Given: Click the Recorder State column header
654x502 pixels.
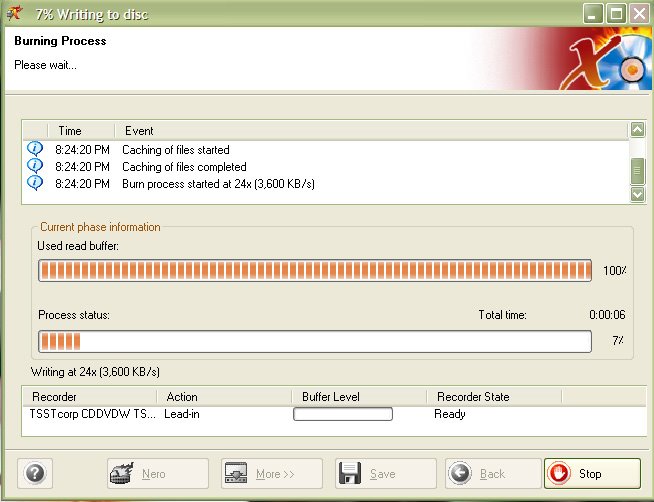Looking at the screenshot, I should click(x=494, y=397).
